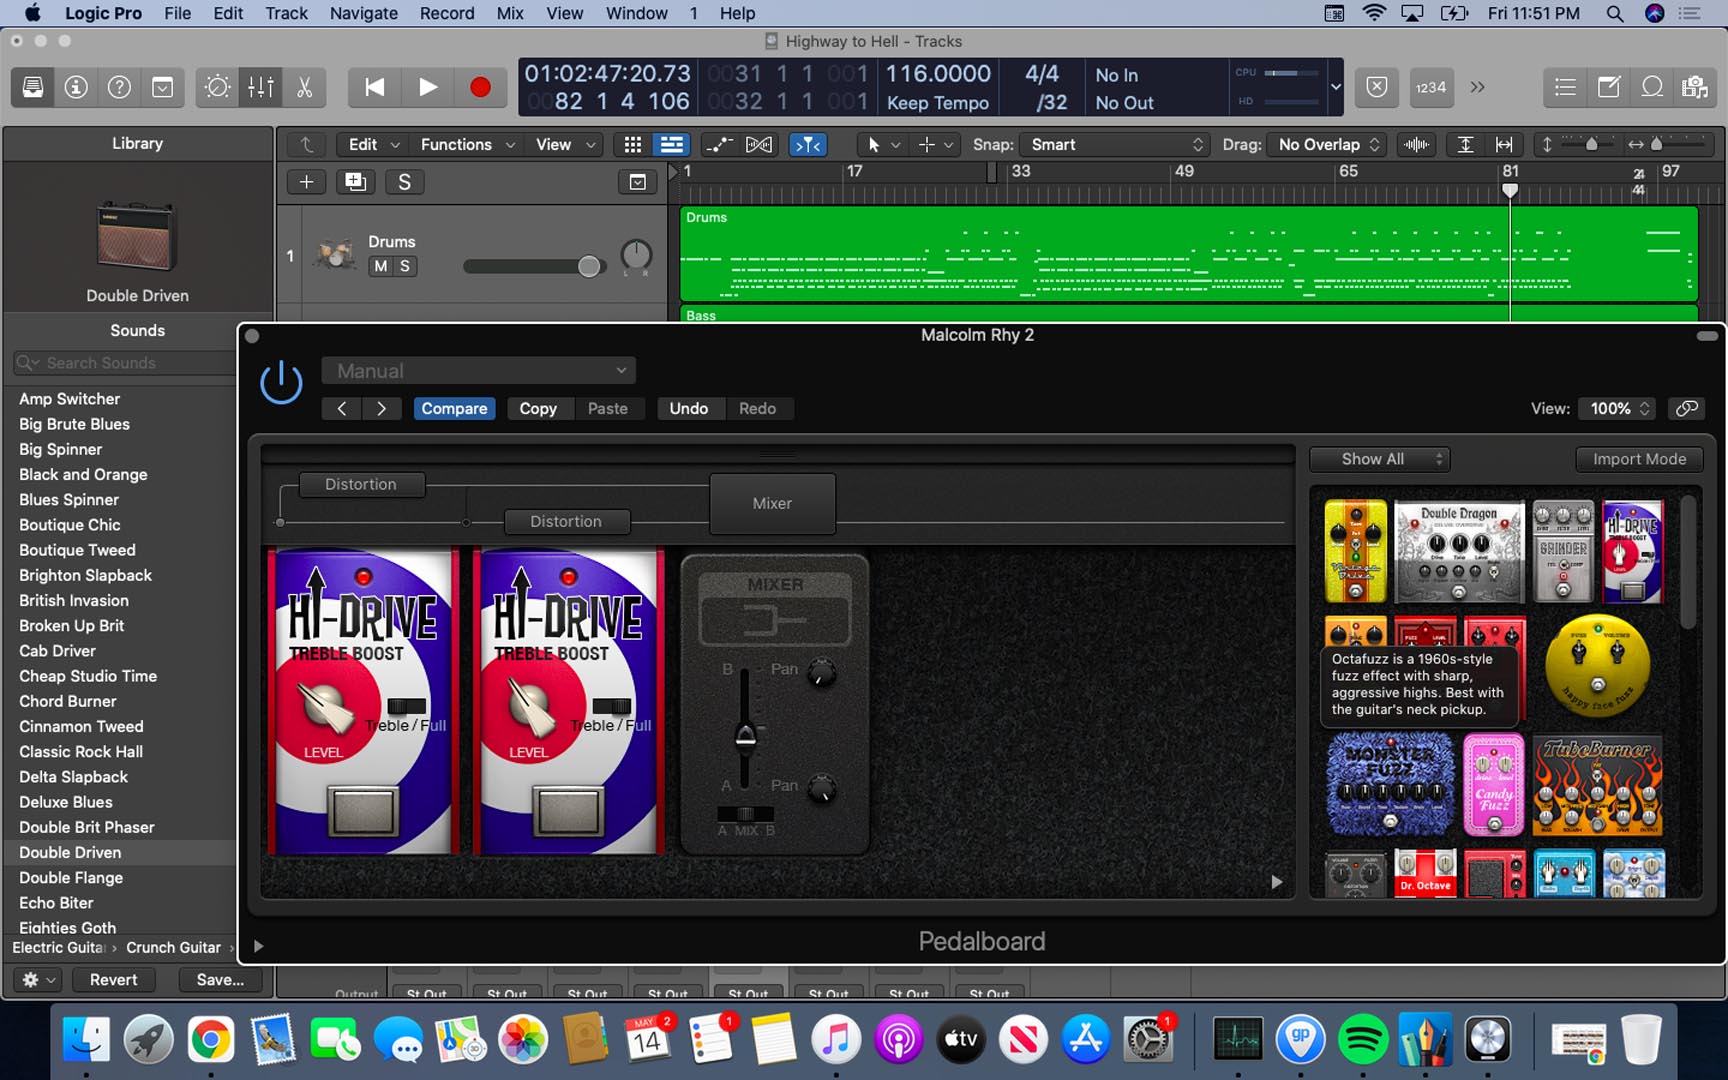Click the Copy button in plug-in header
Screen dimensions: 1728x1080
538,409
